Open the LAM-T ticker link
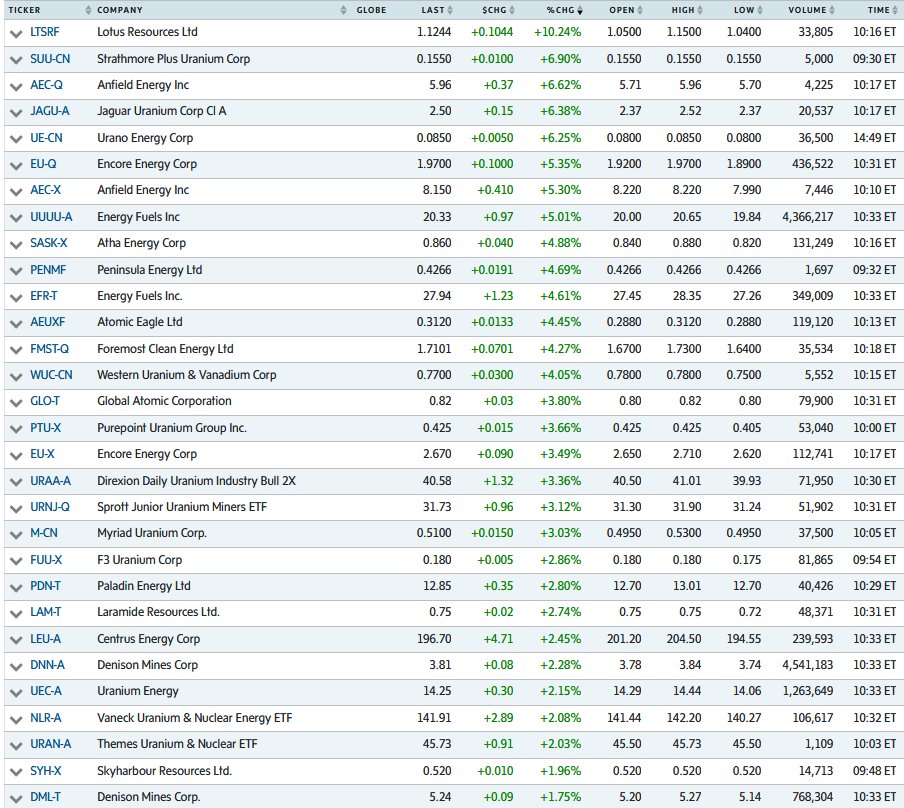The height and width of the screenshot is (808, 904). coord(46,612)
